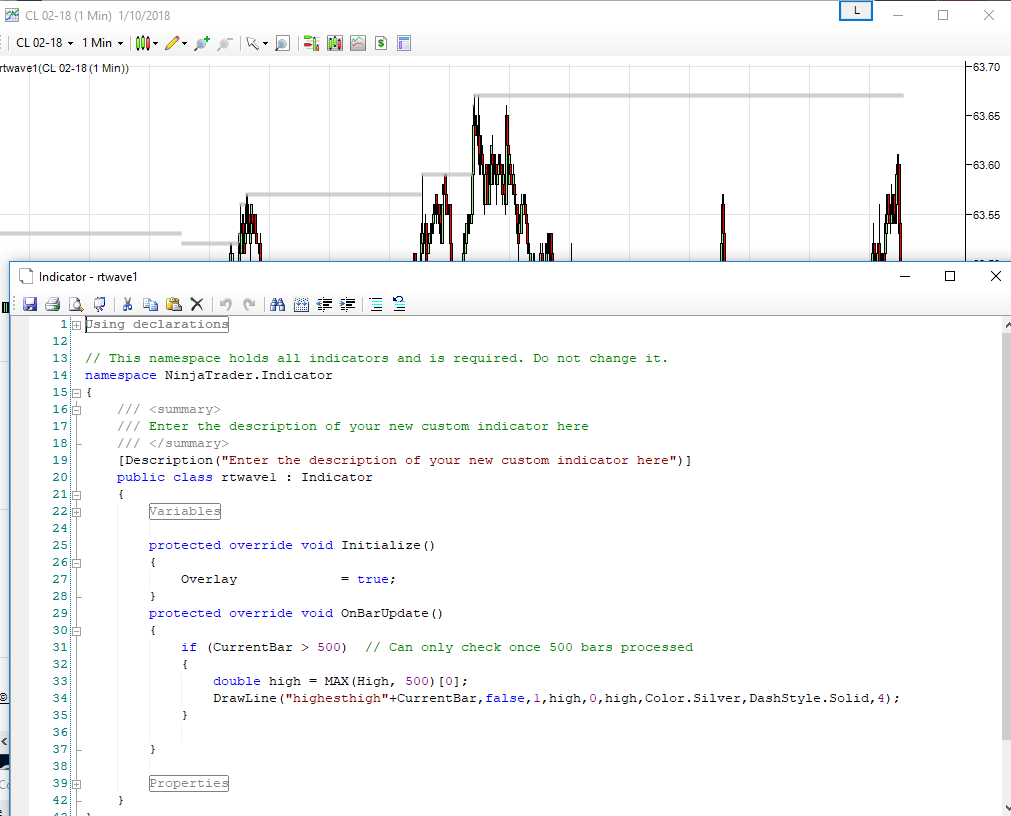Open the CL 02-18 instrument dropdown

pos(44,43)
